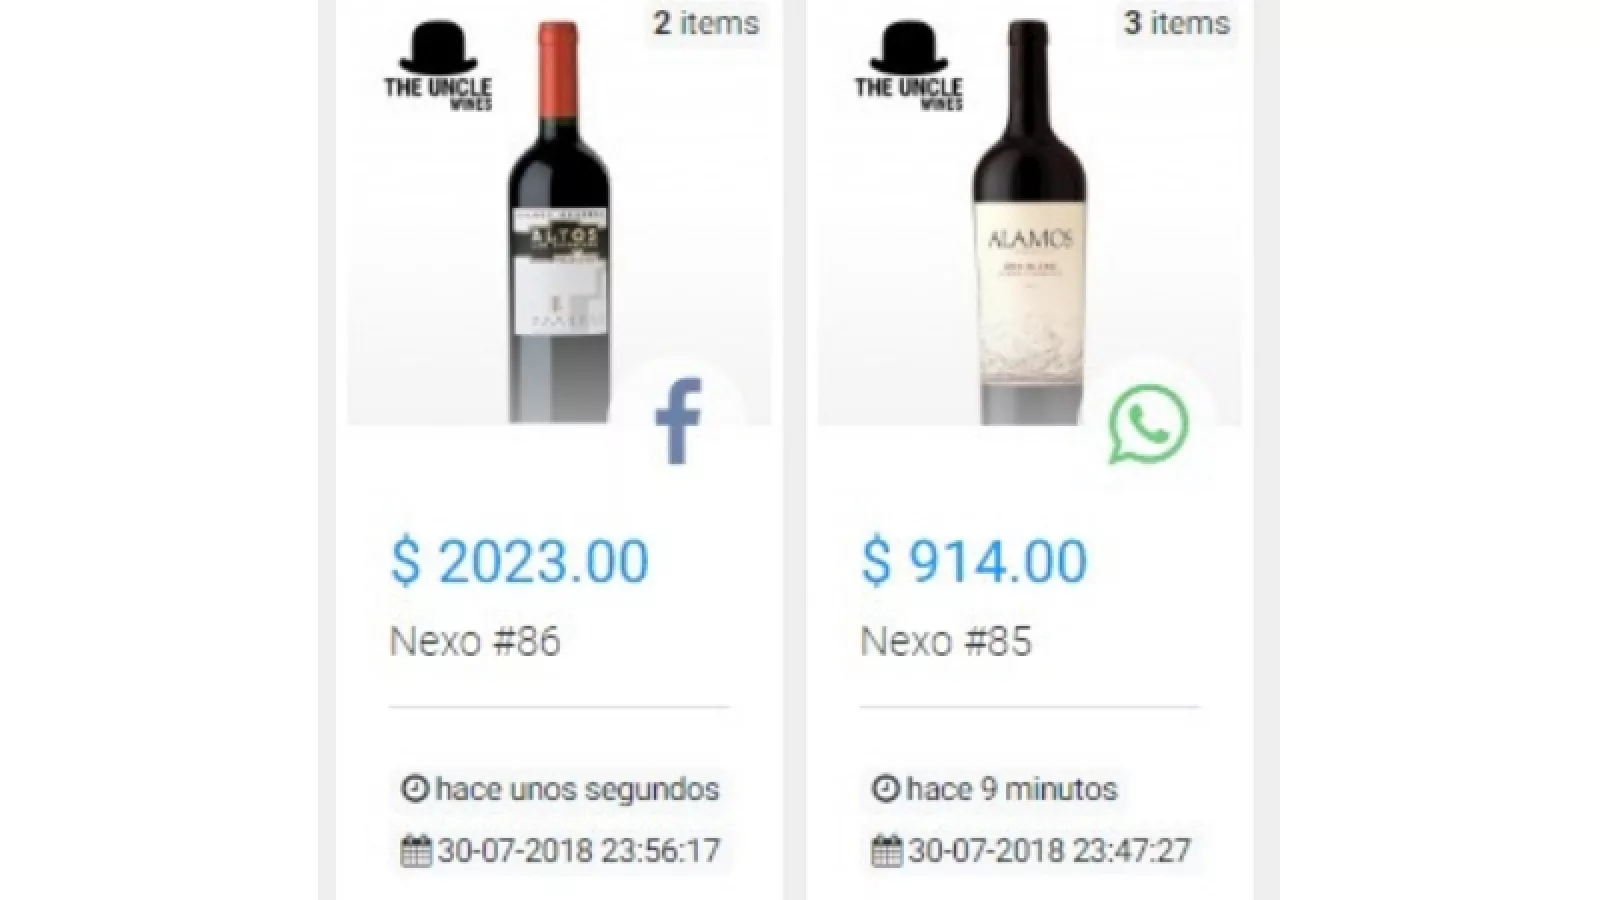Image resolution: width=1600 pixels, height=900 pixels.
Task: Open order Nexo #85
Action: click(x=946, y=641)
